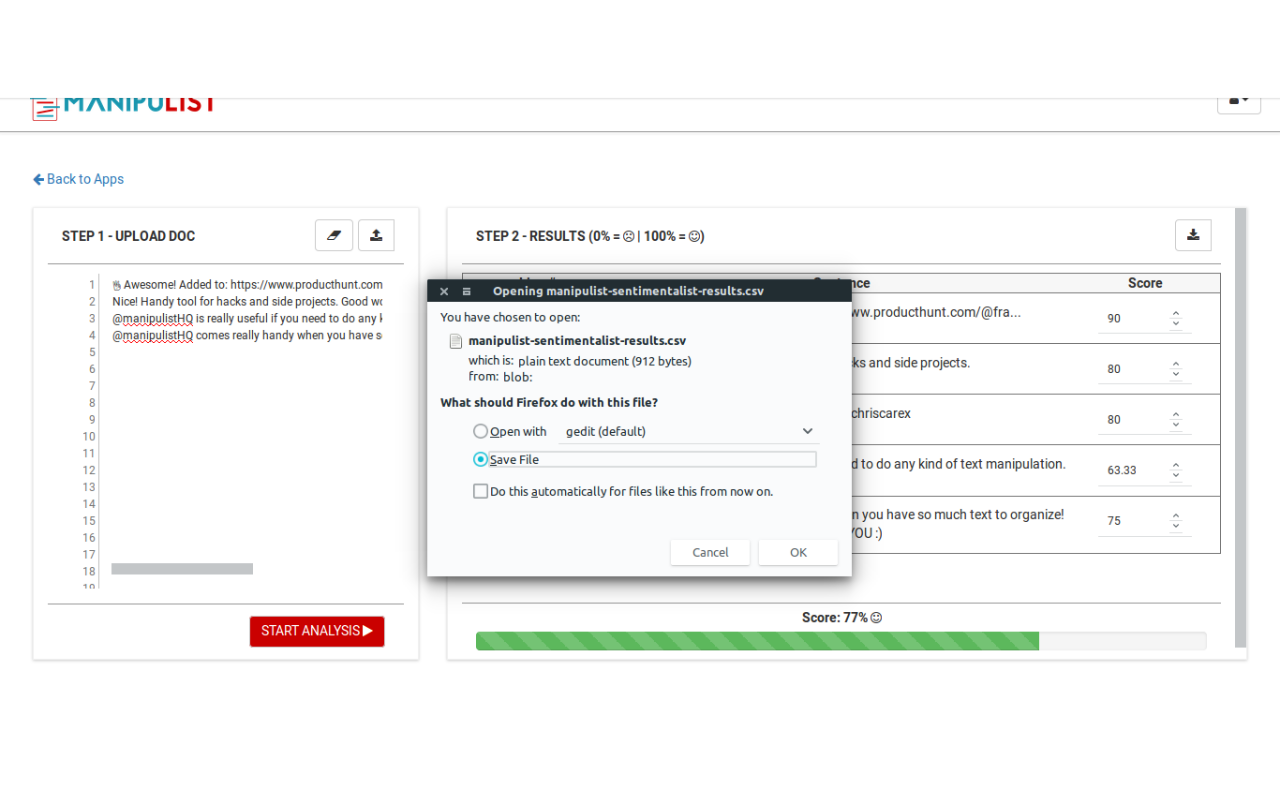This screenshot has height=800, width=1280.
Task: Click the eraser icon in Step 1 panel
Action: point(334,236)
